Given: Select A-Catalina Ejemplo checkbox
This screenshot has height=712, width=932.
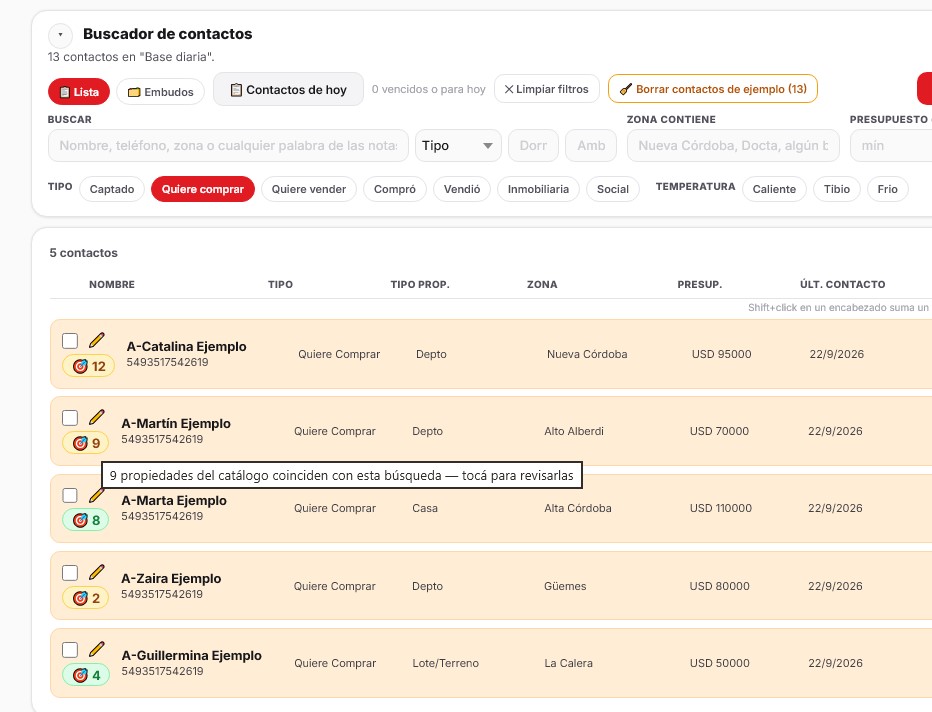Looking at the screenshot, I should tap(70, 341).
